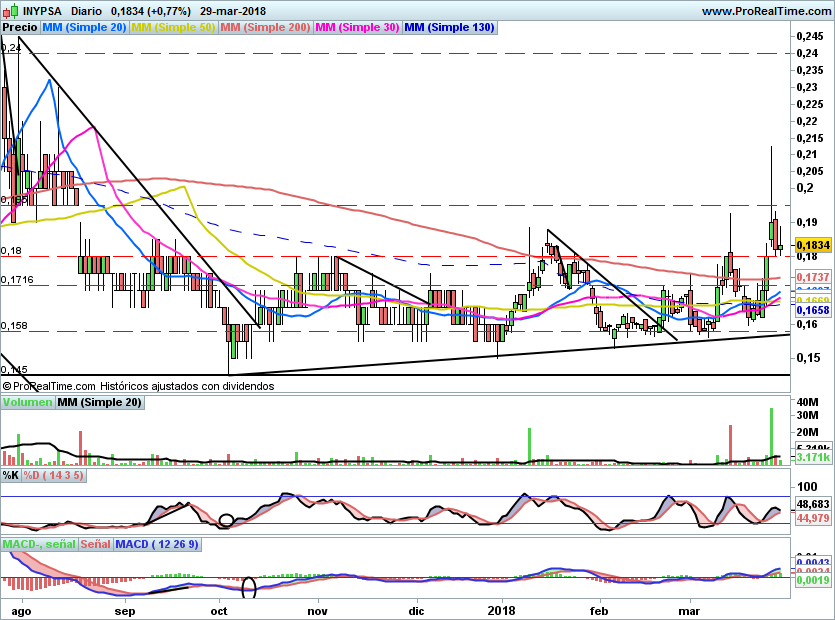
Task: Click the dic label on time axis
Action: tap(416, 610)
